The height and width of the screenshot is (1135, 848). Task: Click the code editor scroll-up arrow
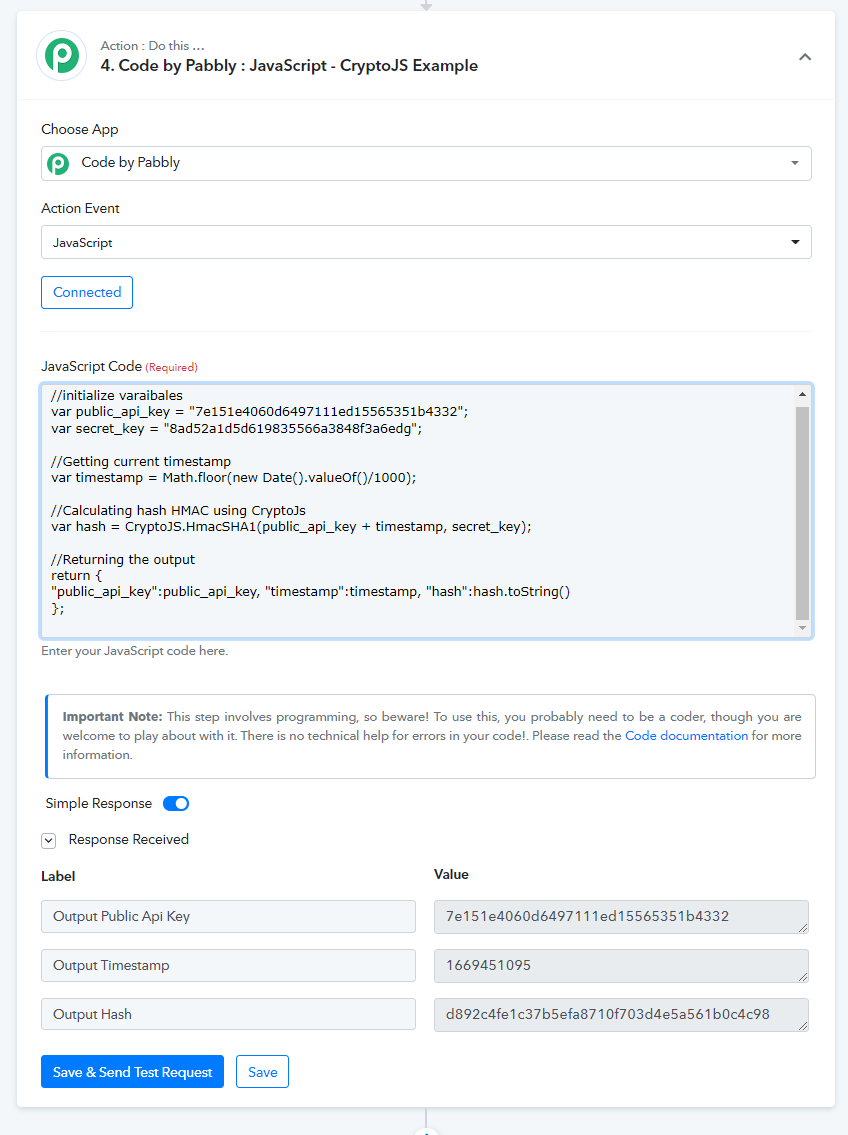(x=802, y=394)
